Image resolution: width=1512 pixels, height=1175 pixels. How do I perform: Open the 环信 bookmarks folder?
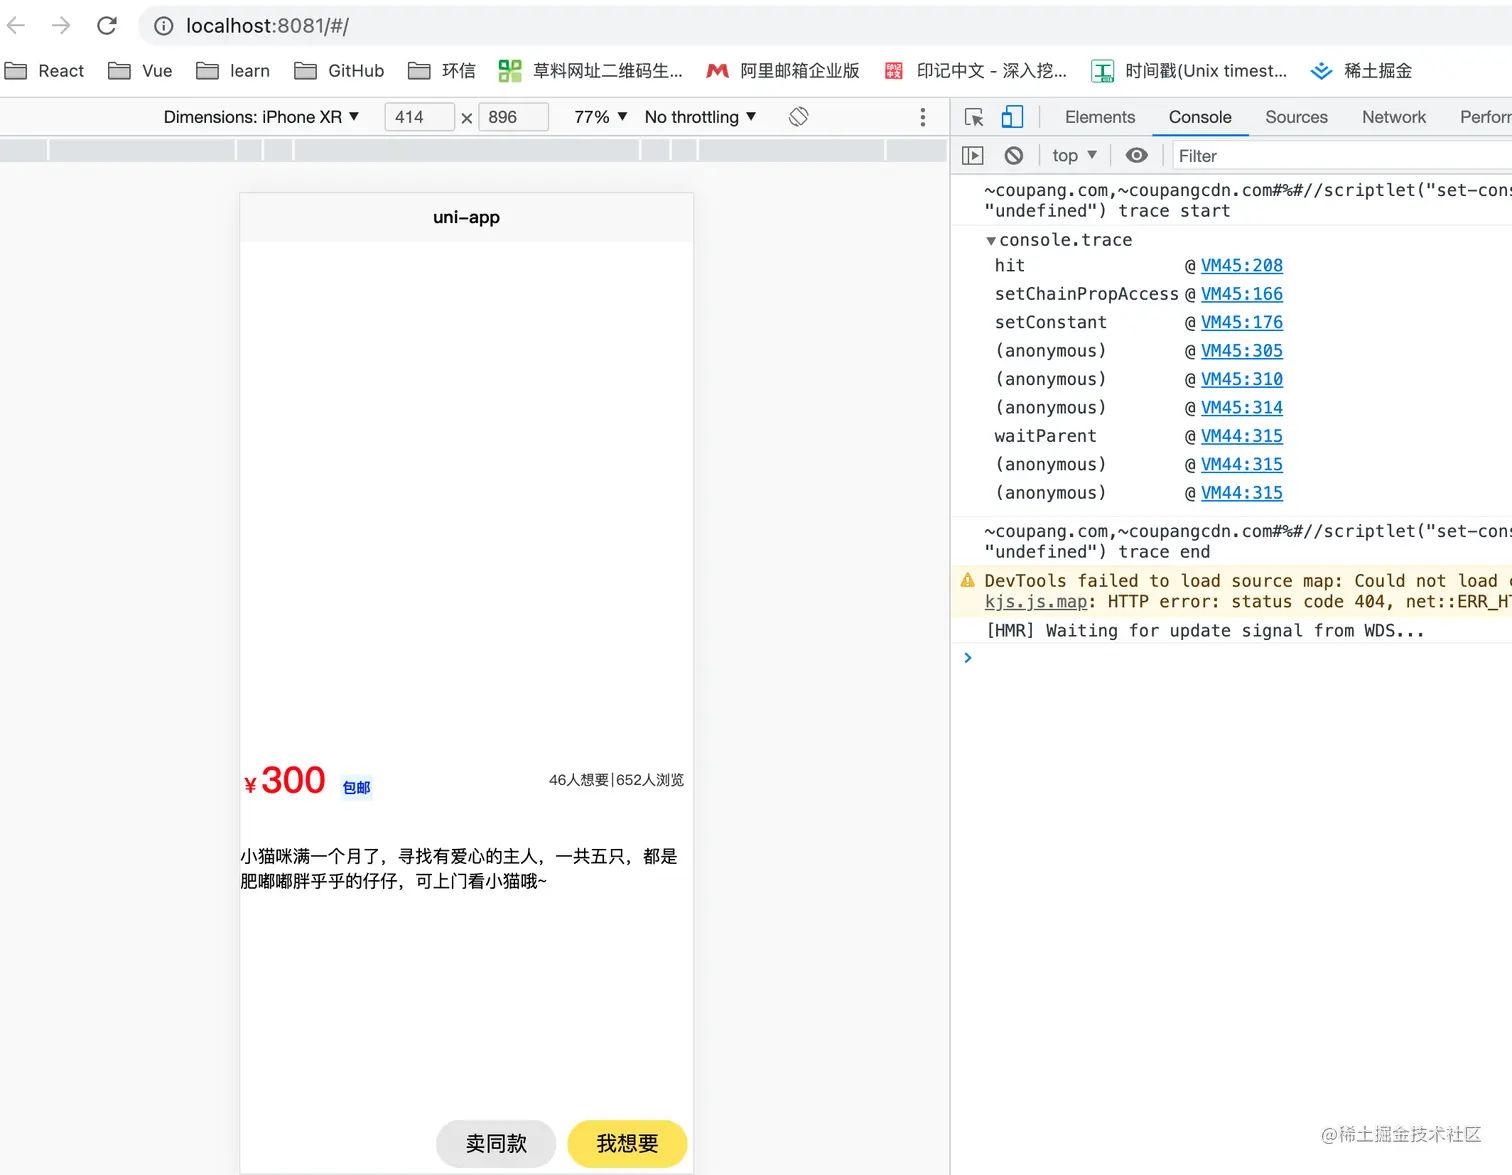[x=442, y=71]
